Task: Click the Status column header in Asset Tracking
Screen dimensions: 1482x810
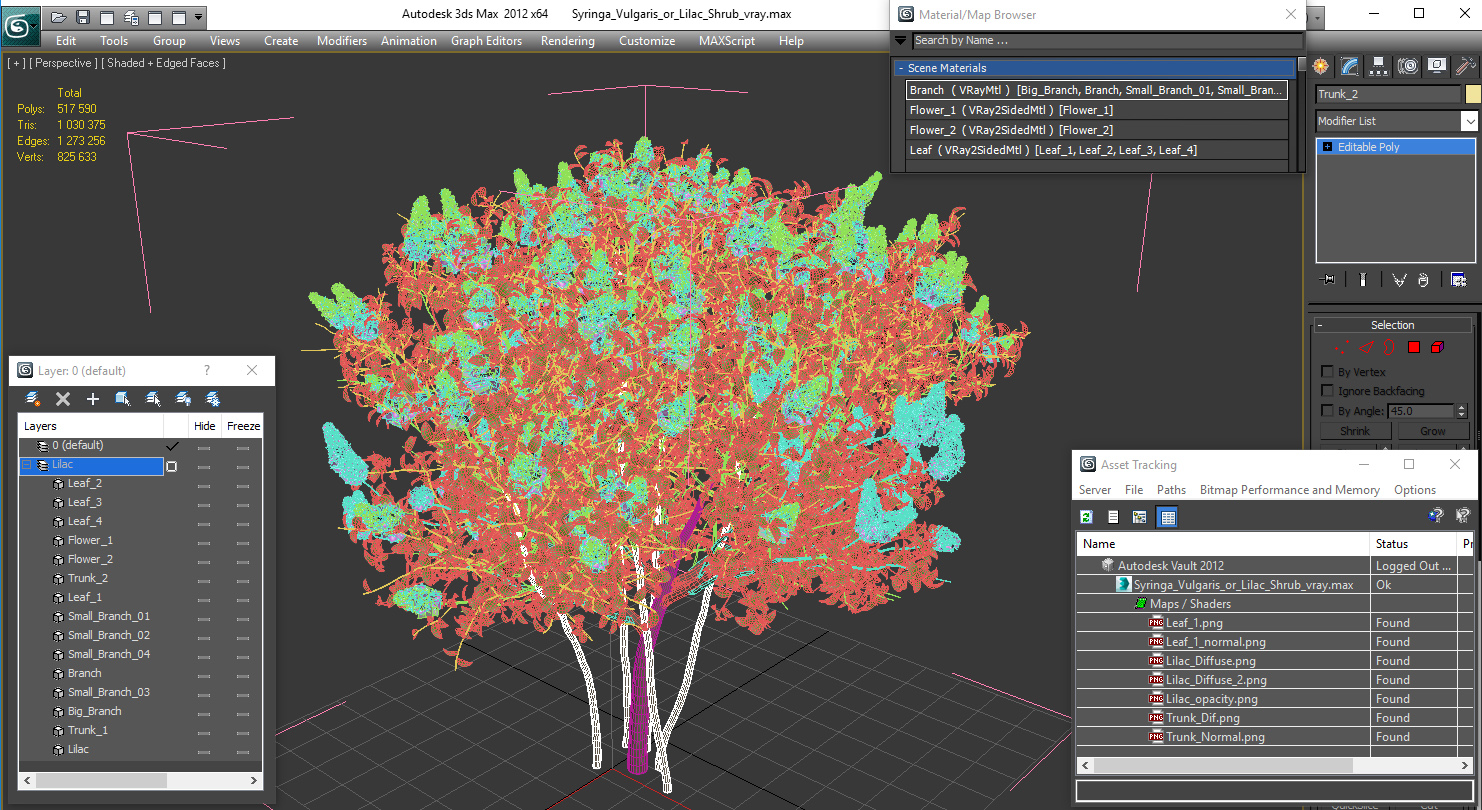Action: pyautogui.click(x=1415, y=544)
